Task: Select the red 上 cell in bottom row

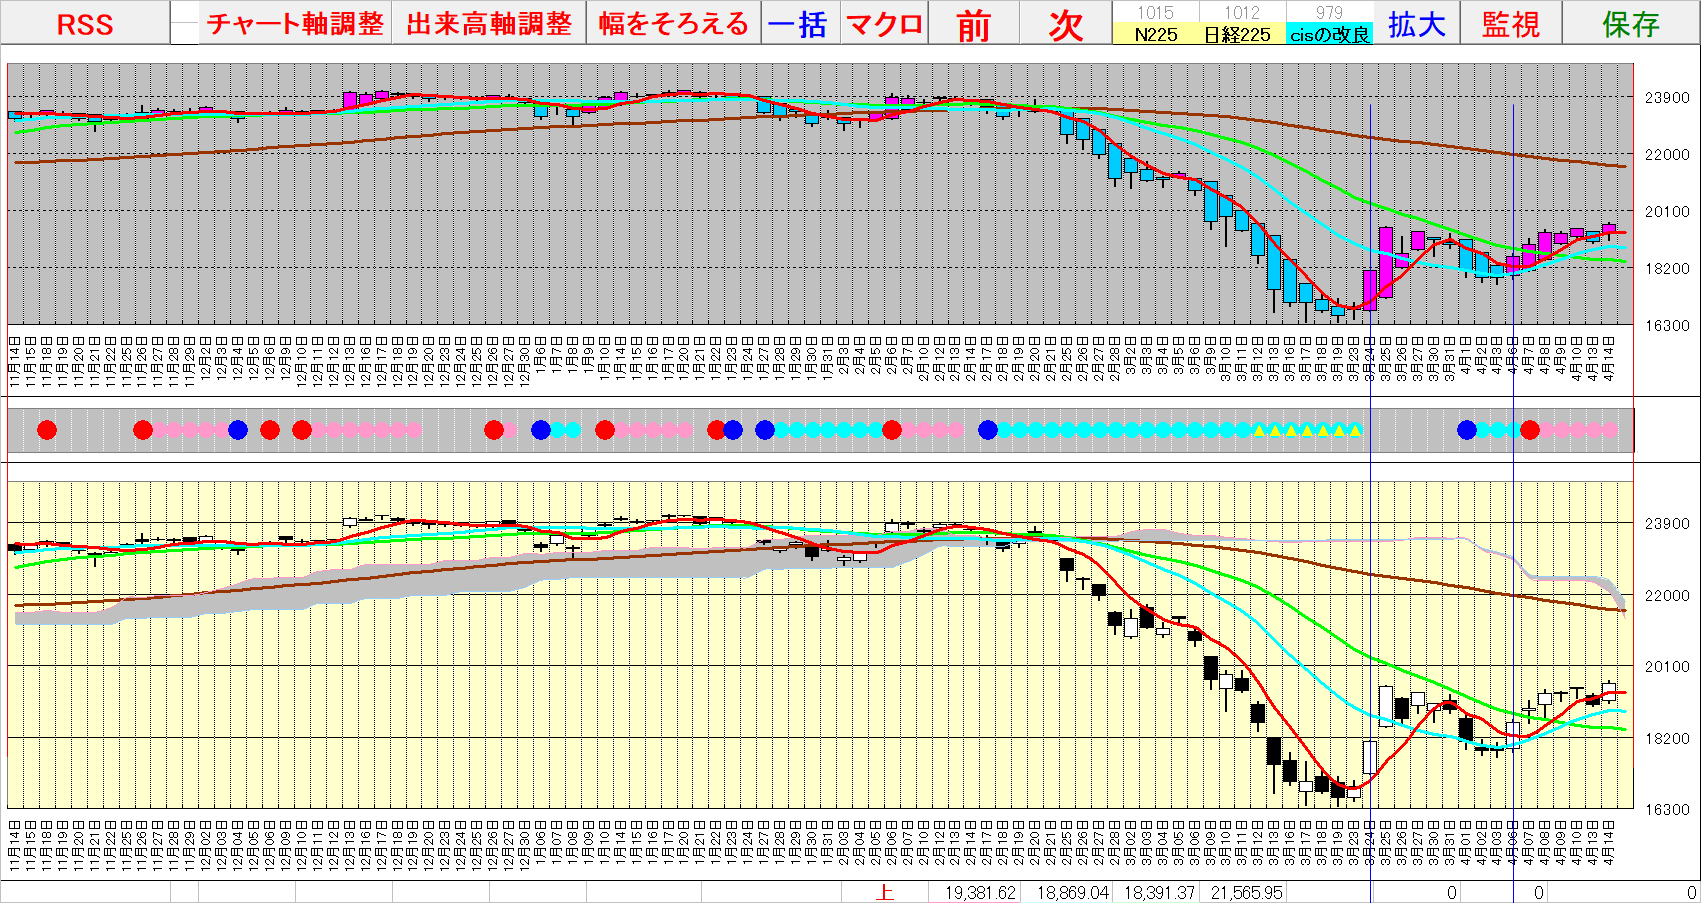Action: (x=885, y=892)
